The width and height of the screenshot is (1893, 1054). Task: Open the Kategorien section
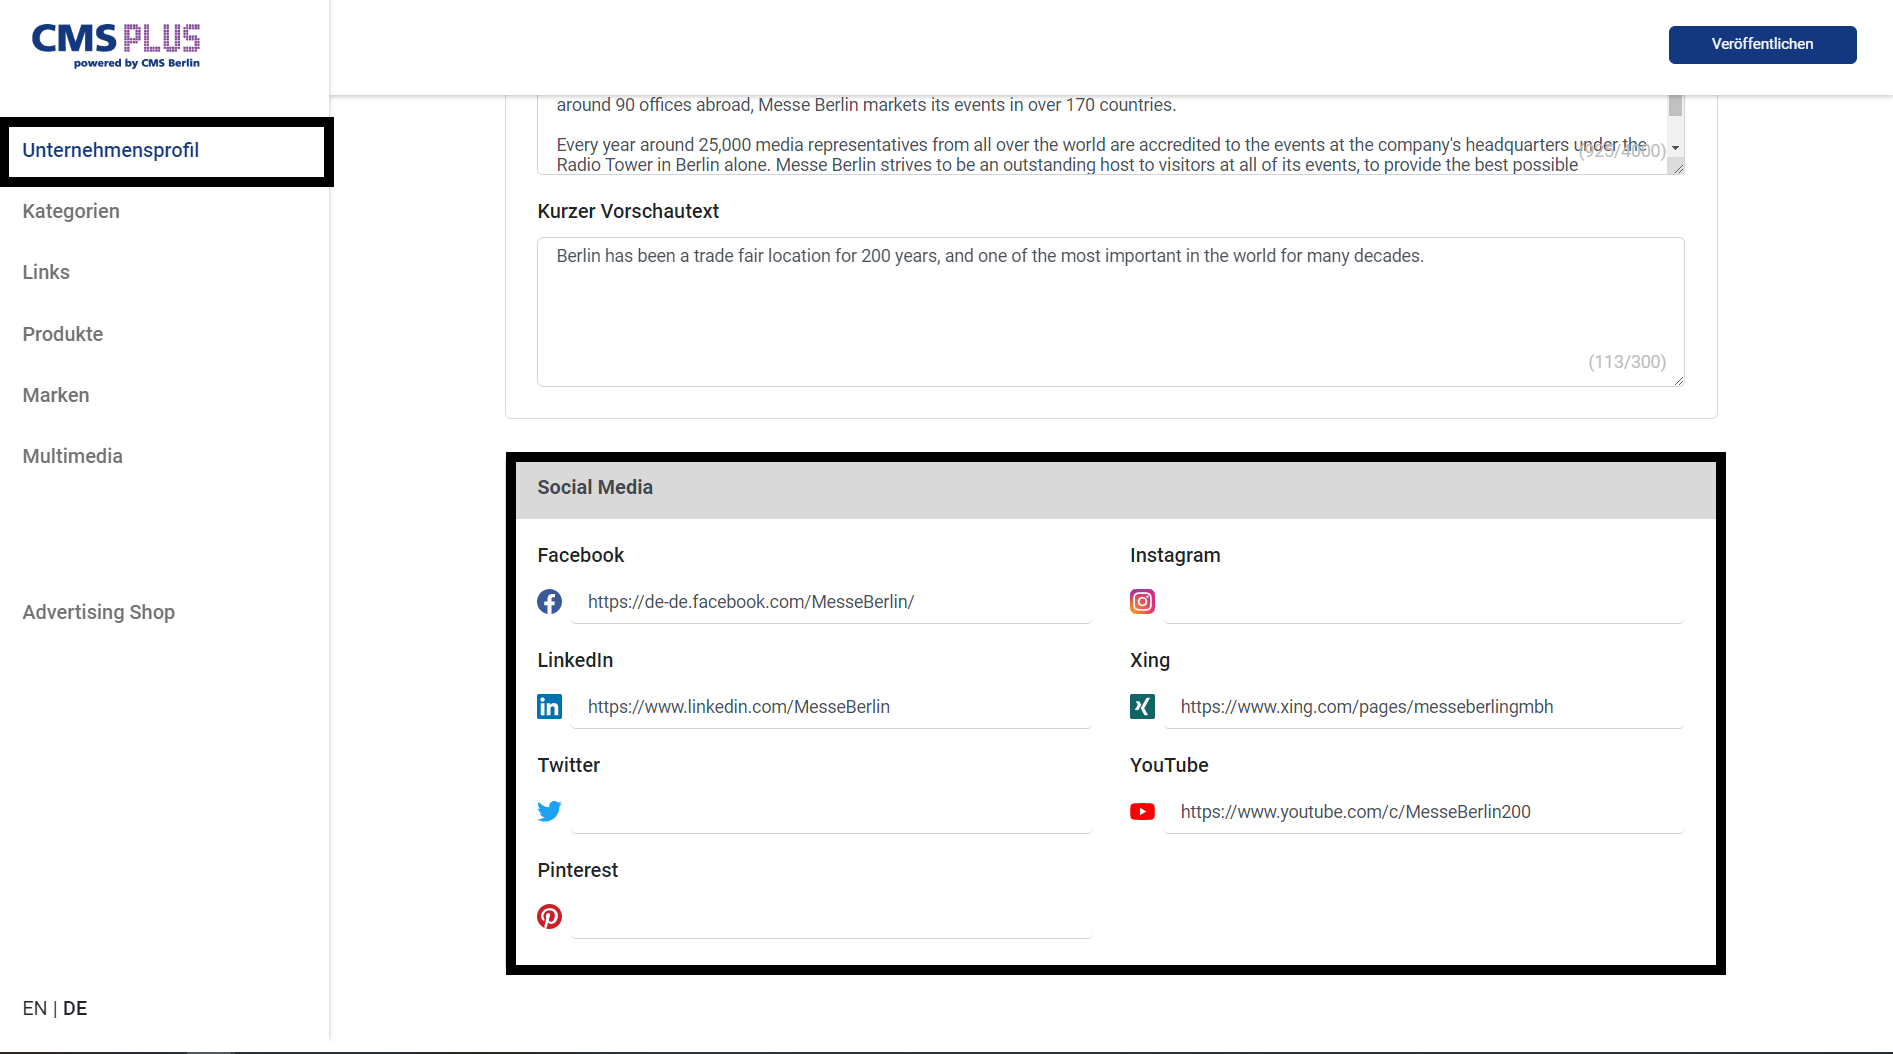coord(71,211)
